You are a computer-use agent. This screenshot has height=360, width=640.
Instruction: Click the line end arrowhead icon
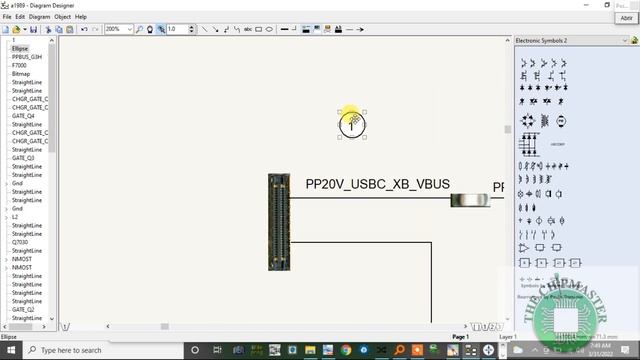(x=360, y=29)
